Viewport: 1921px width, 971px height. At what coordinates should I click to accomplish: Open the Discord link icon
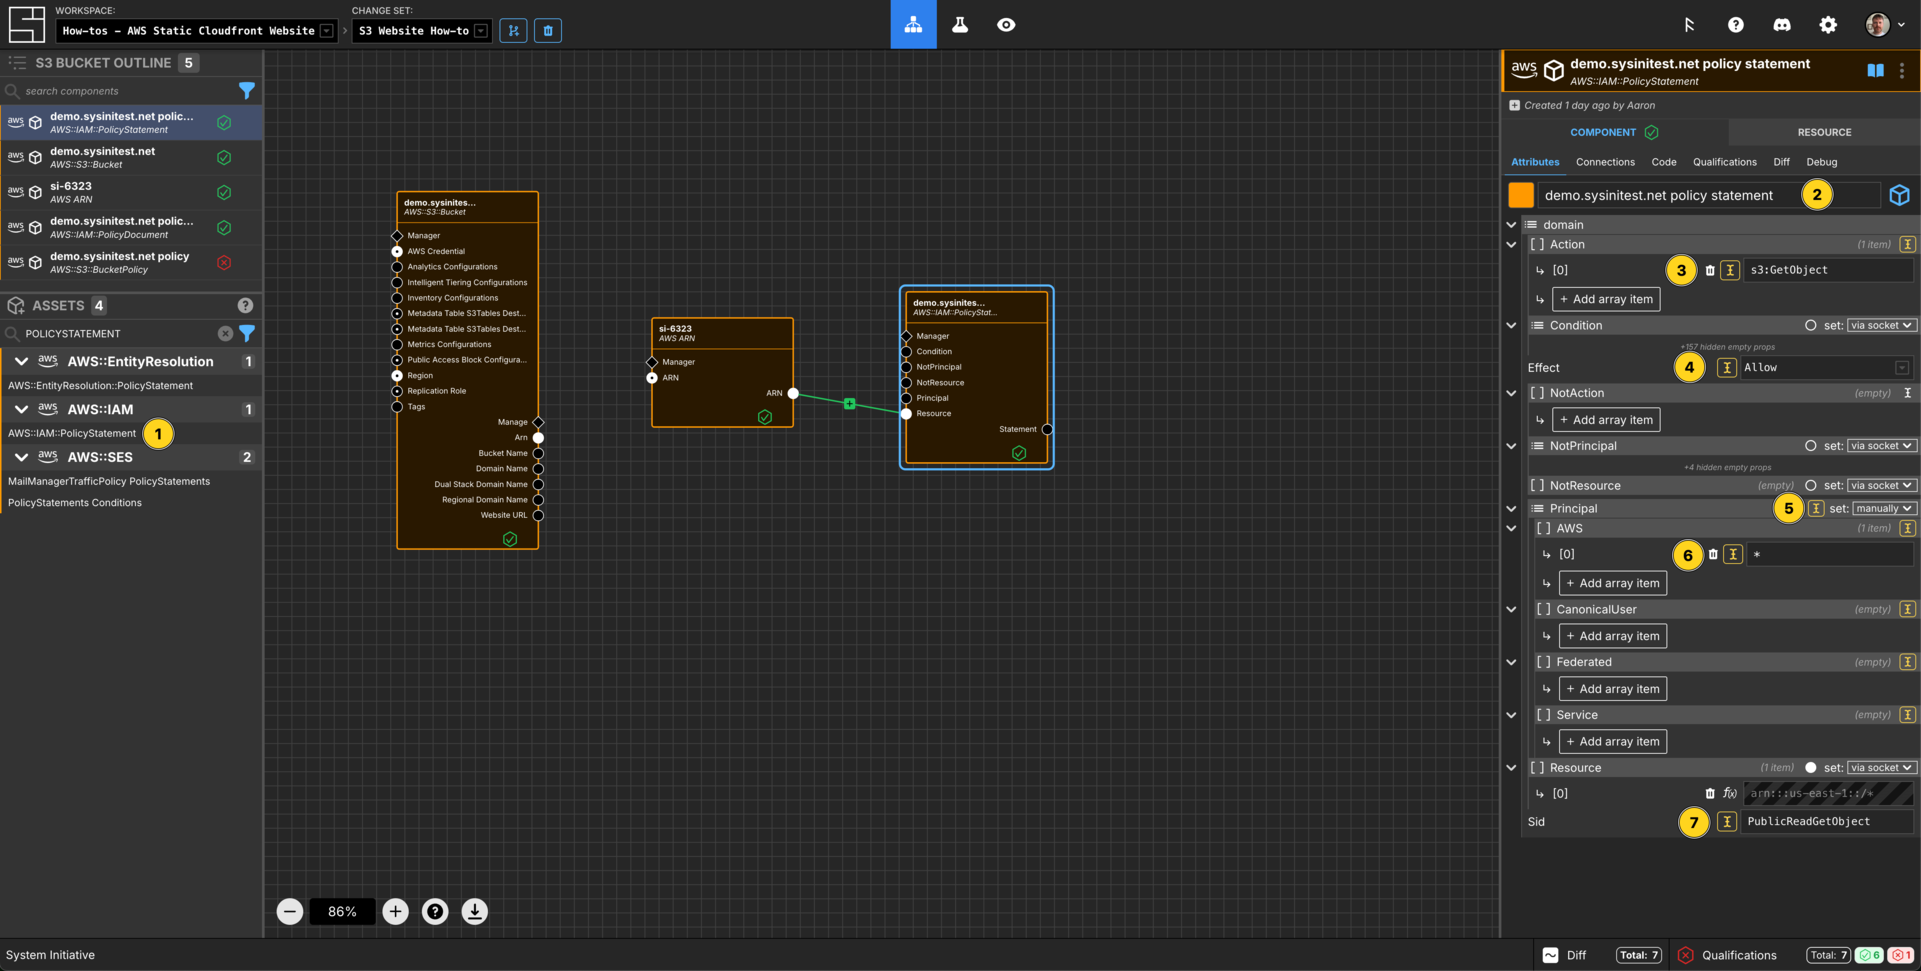(x=1782, y=25)
